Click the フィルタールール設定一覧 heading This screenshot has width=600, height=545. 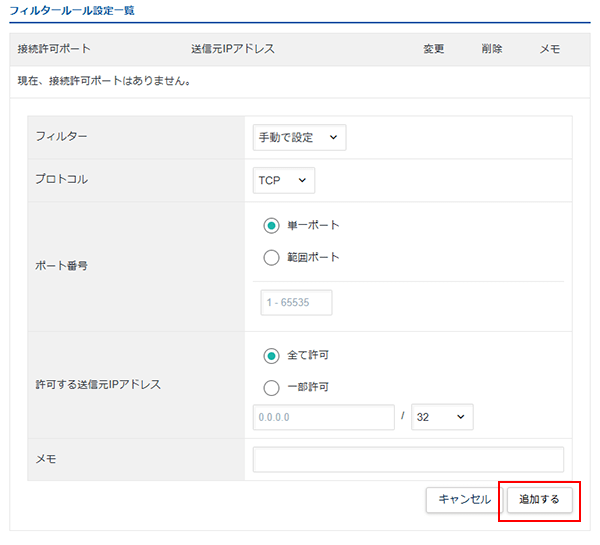coord(72,11)
